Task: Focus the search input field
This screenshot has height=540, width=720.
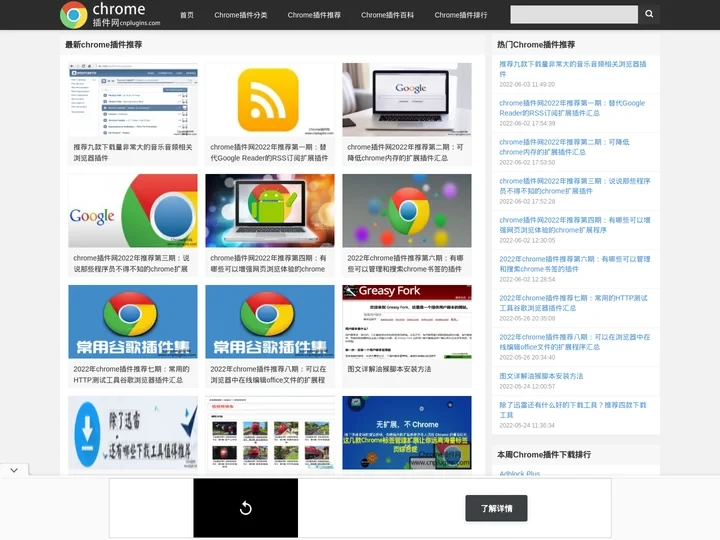Action: (x=574, y=14)
